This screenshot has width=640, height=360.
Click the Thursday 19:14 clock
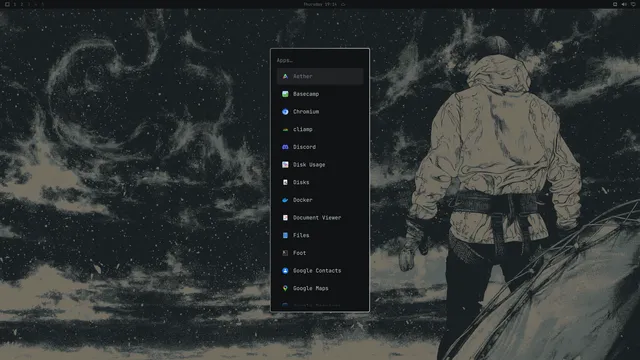[x=320, y=4]
